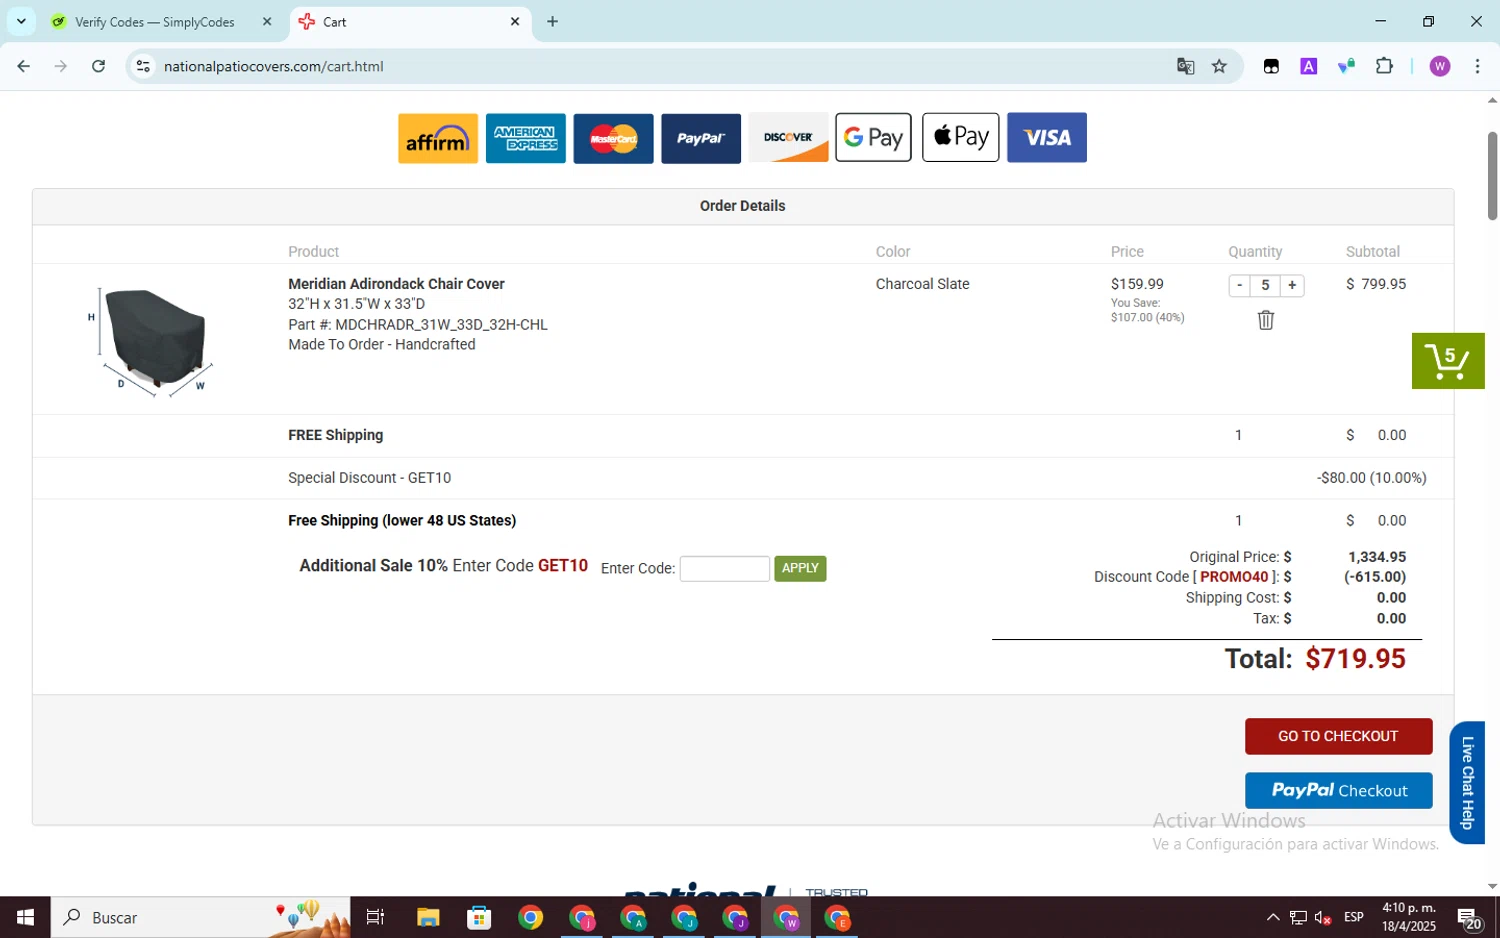Open Microsoft Store from taskbar
The image size is (1500, 938).
tap(479, 917)
